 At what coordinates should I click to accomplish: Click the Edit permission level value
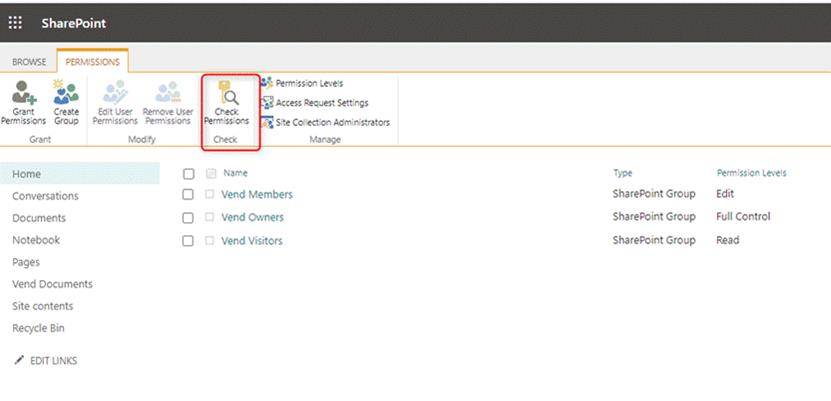click(x=725, y=194)
